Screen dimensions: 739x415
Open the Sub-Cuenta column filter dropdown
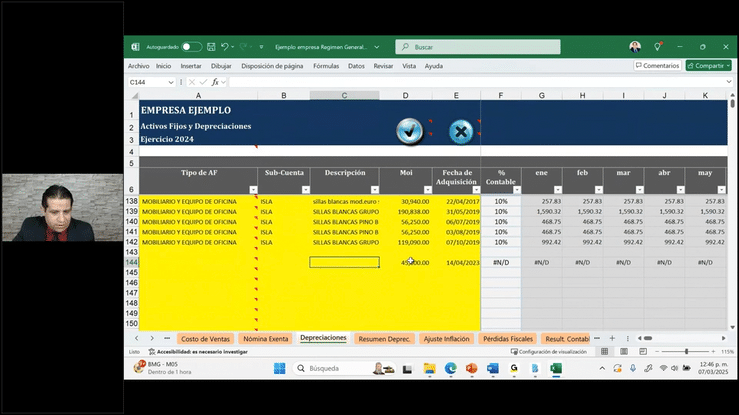tap(304, 189)
